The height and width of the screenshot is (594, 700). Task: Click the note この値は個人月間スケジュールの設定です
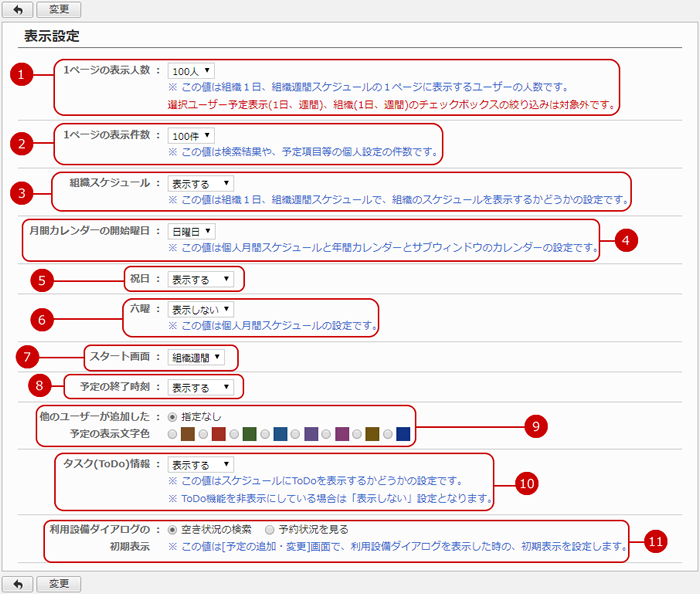[x=272, y=326]
